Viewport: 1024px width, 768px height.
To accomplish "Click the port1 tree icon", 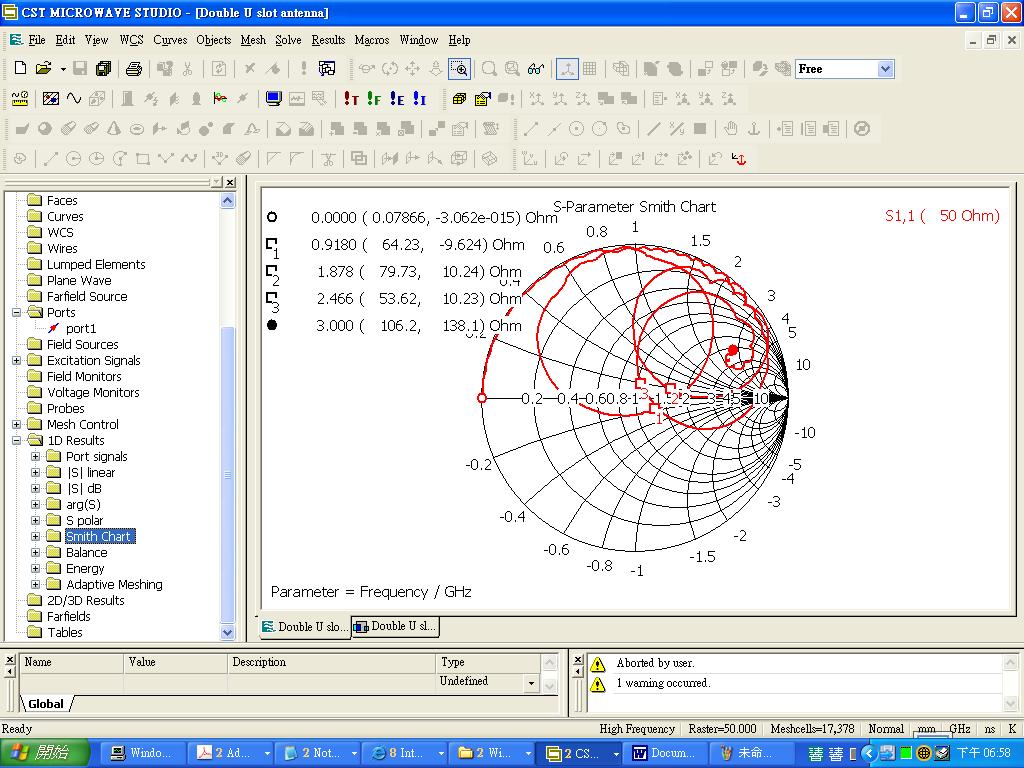I will point(54,328).
